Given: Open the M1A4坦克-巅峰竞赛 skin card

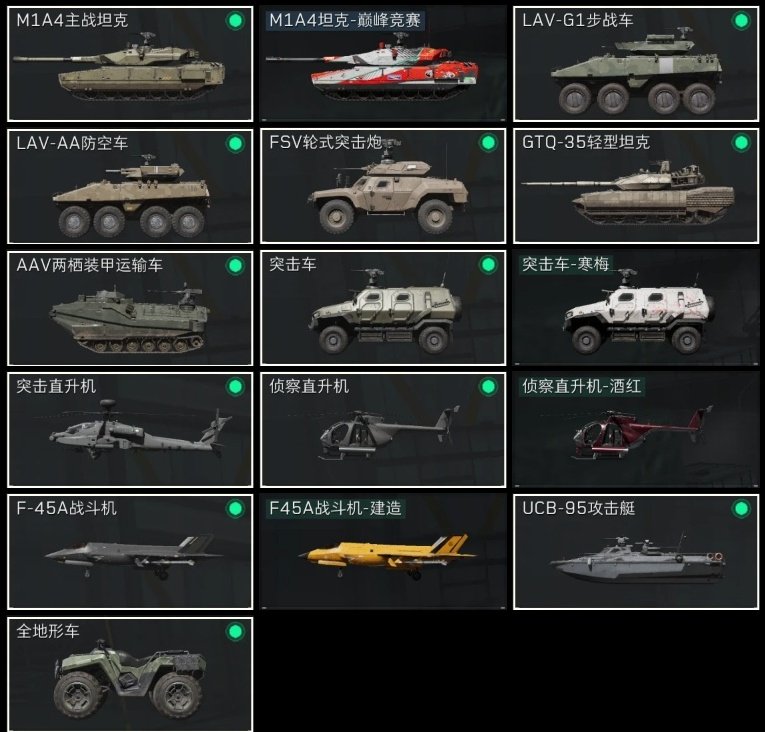Looking at the screenshot, I should 383,63.
